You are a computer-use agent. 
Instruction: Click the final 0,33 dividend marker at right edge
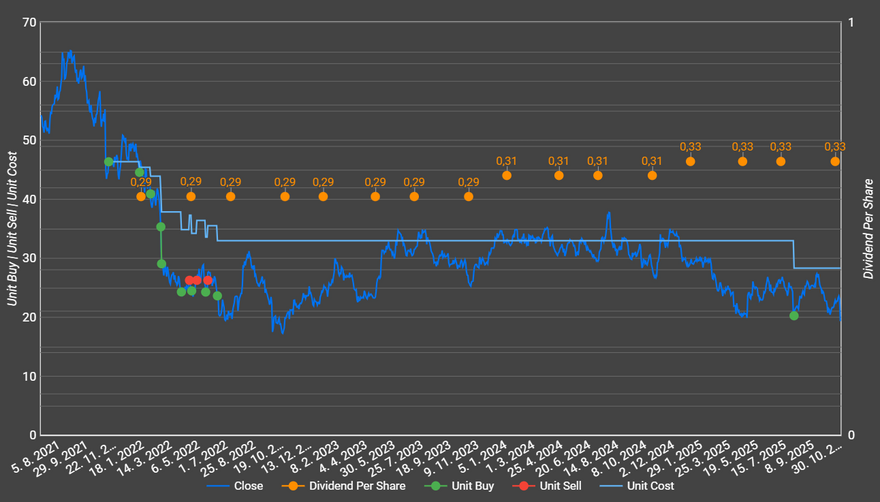[835, 162]
